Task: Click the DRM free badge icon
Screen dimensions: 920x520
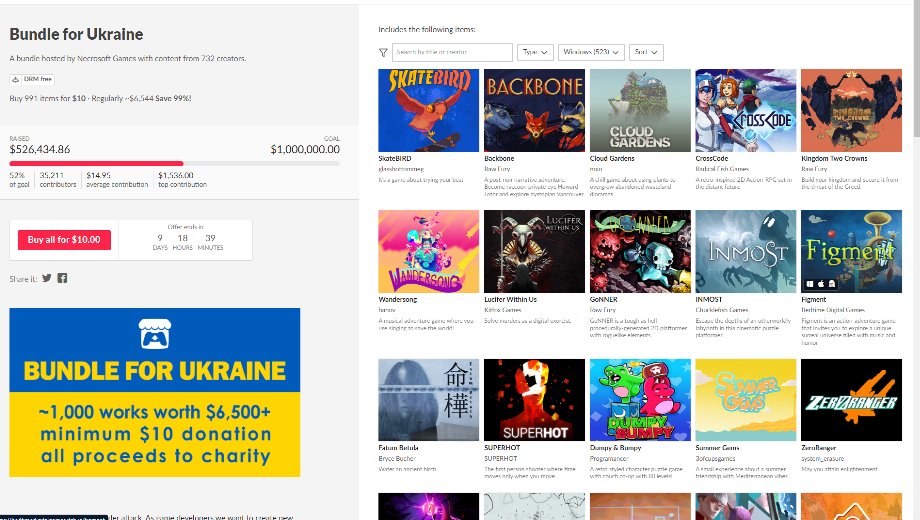Action: [16, 79]
